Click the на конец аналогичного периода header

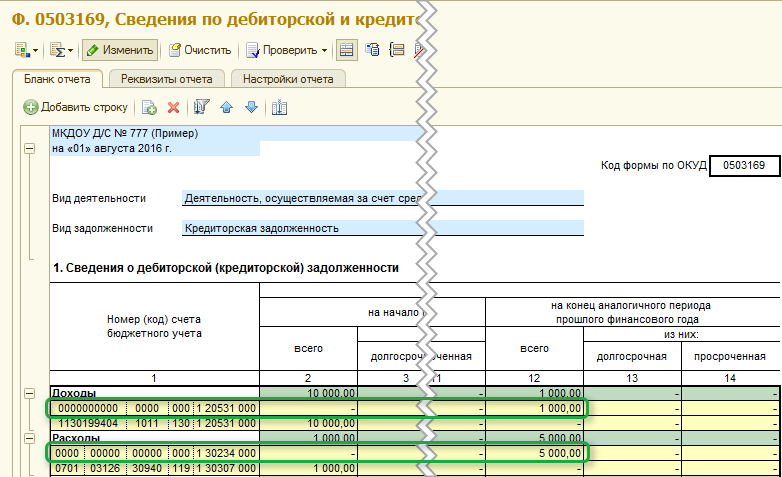(x=631, y=312)
